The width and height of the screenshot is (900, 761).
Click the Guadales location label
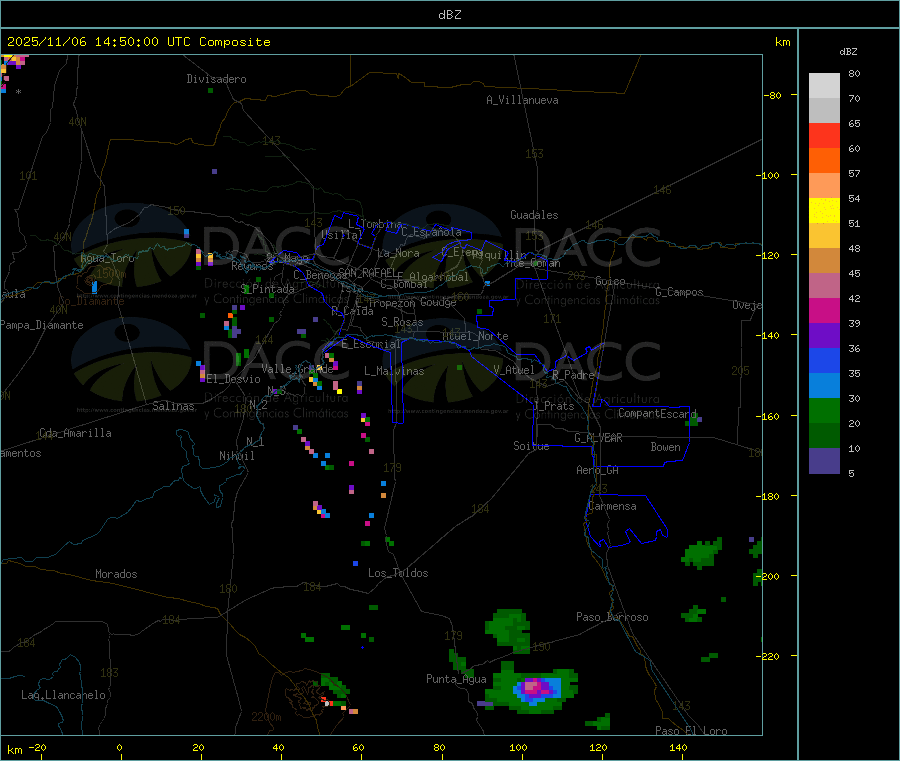[x=534, y=215]
